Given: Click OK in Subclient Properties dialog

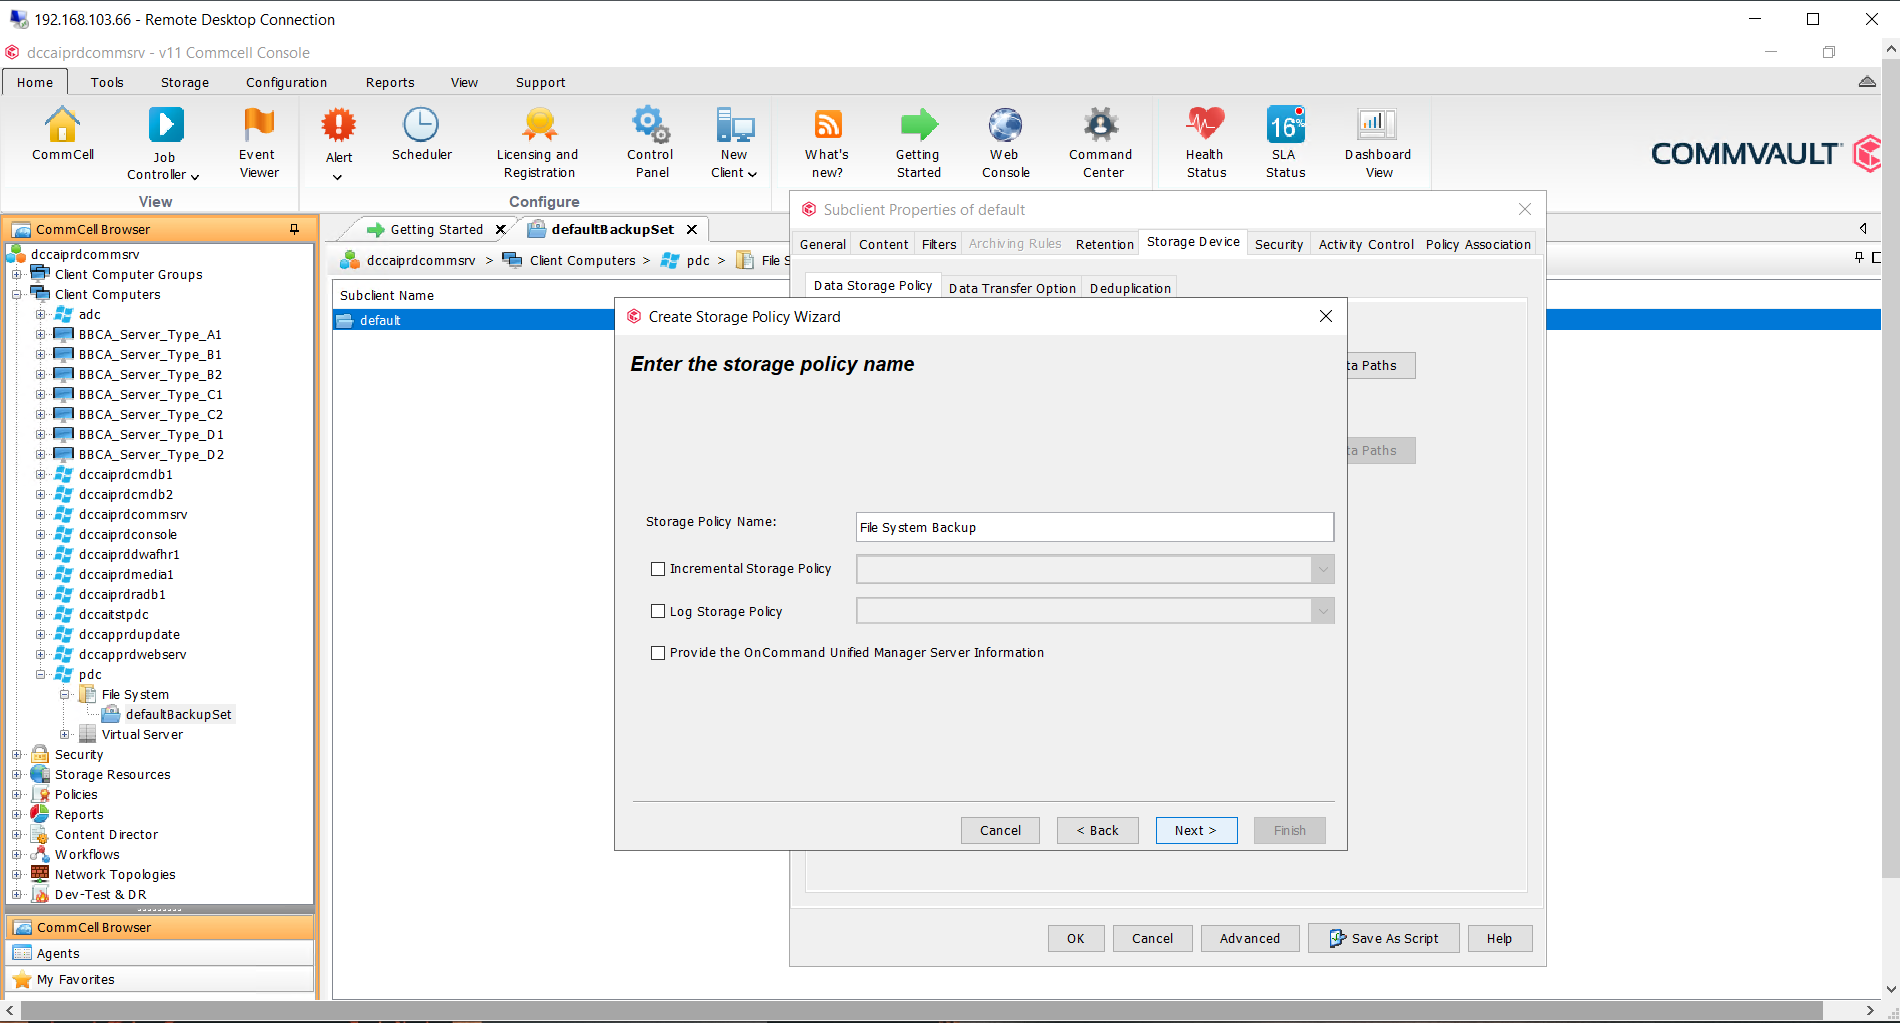Looking at the screenshot, I should [1075, 938].
